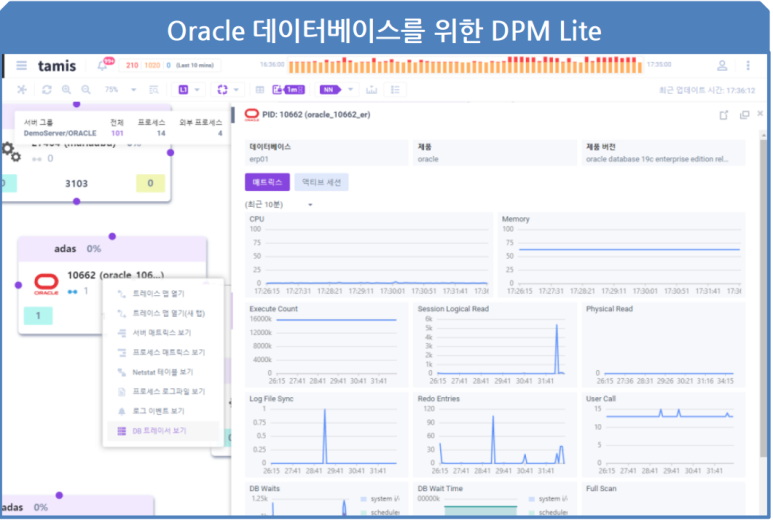Open the hamburger menu next to tamis
The width and height of the screenshot is (773, 521).
pos(21,65)
